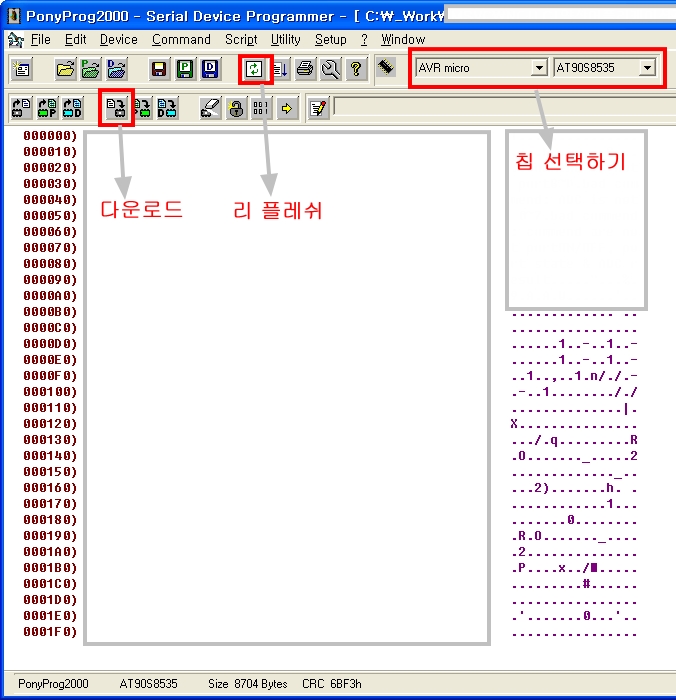
Task: Click the Edit note notepad icon
Action: click(x=318, y=108)
